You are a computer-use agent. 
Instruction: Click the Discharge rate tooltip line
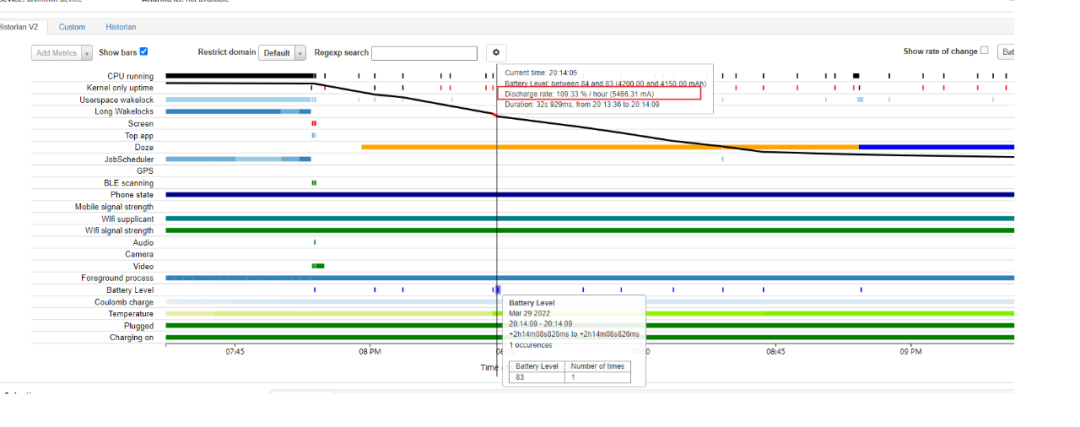(x=579, y=94)
